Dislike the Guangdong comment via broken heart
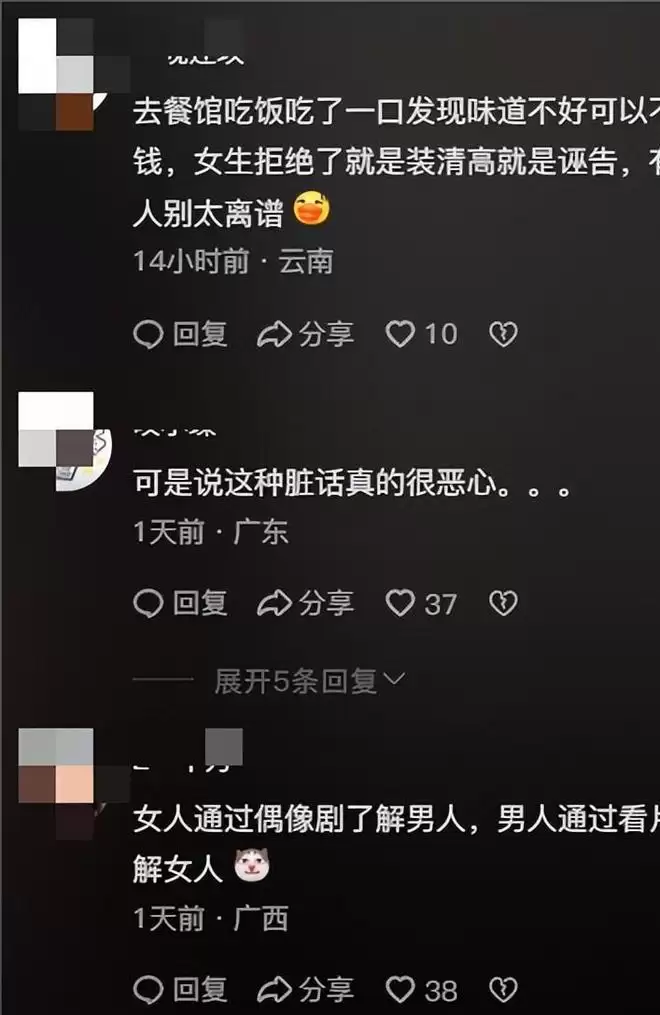This screenshot has height=1015, width=660. [x=503, y=603]
